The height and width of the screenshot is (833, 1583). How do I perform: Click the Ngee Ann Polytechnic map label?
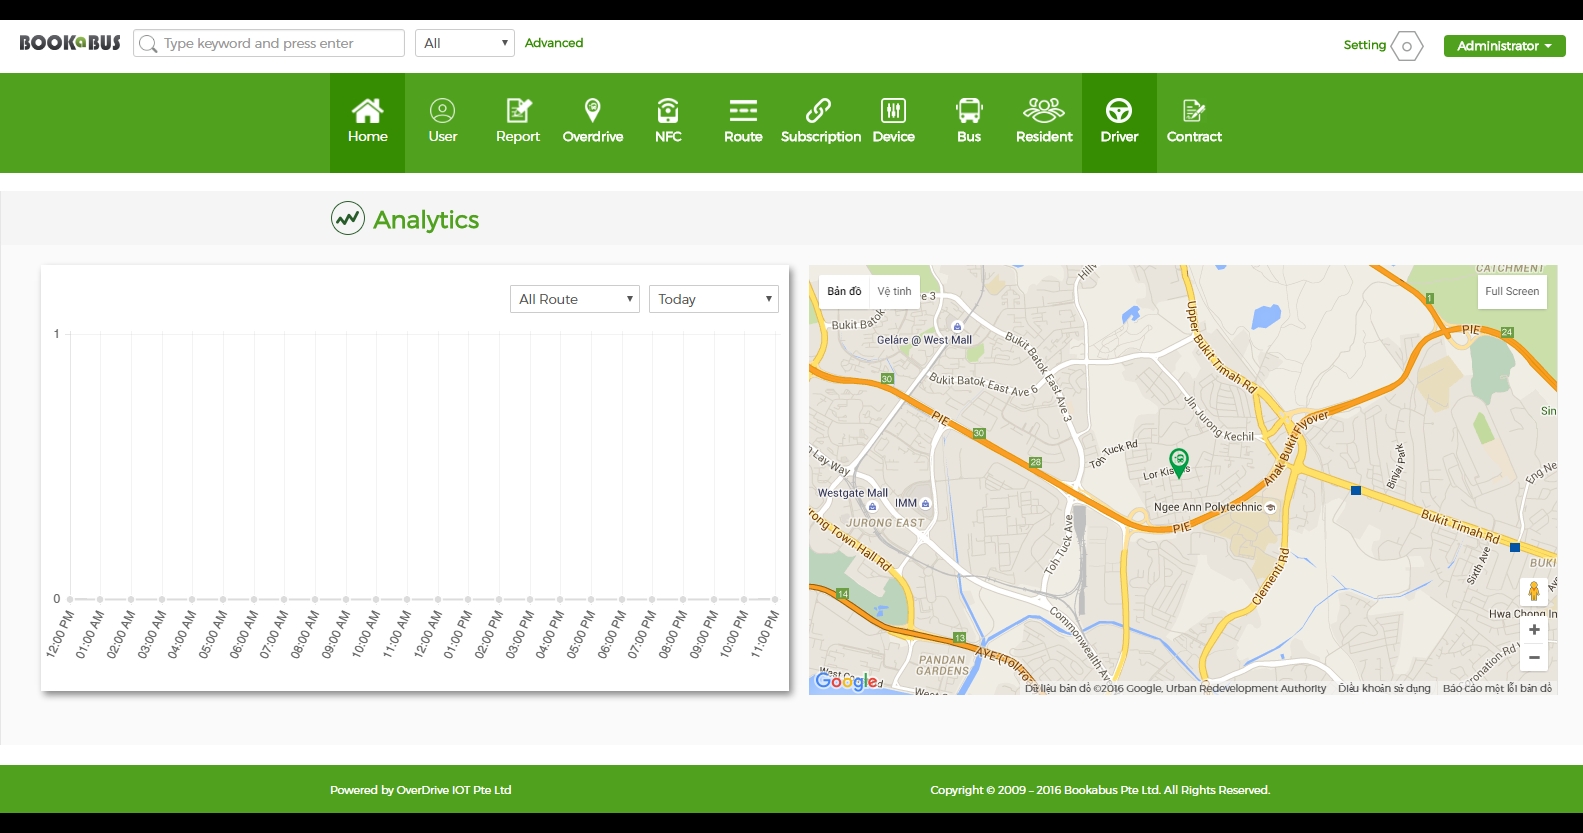point(1208,507)
